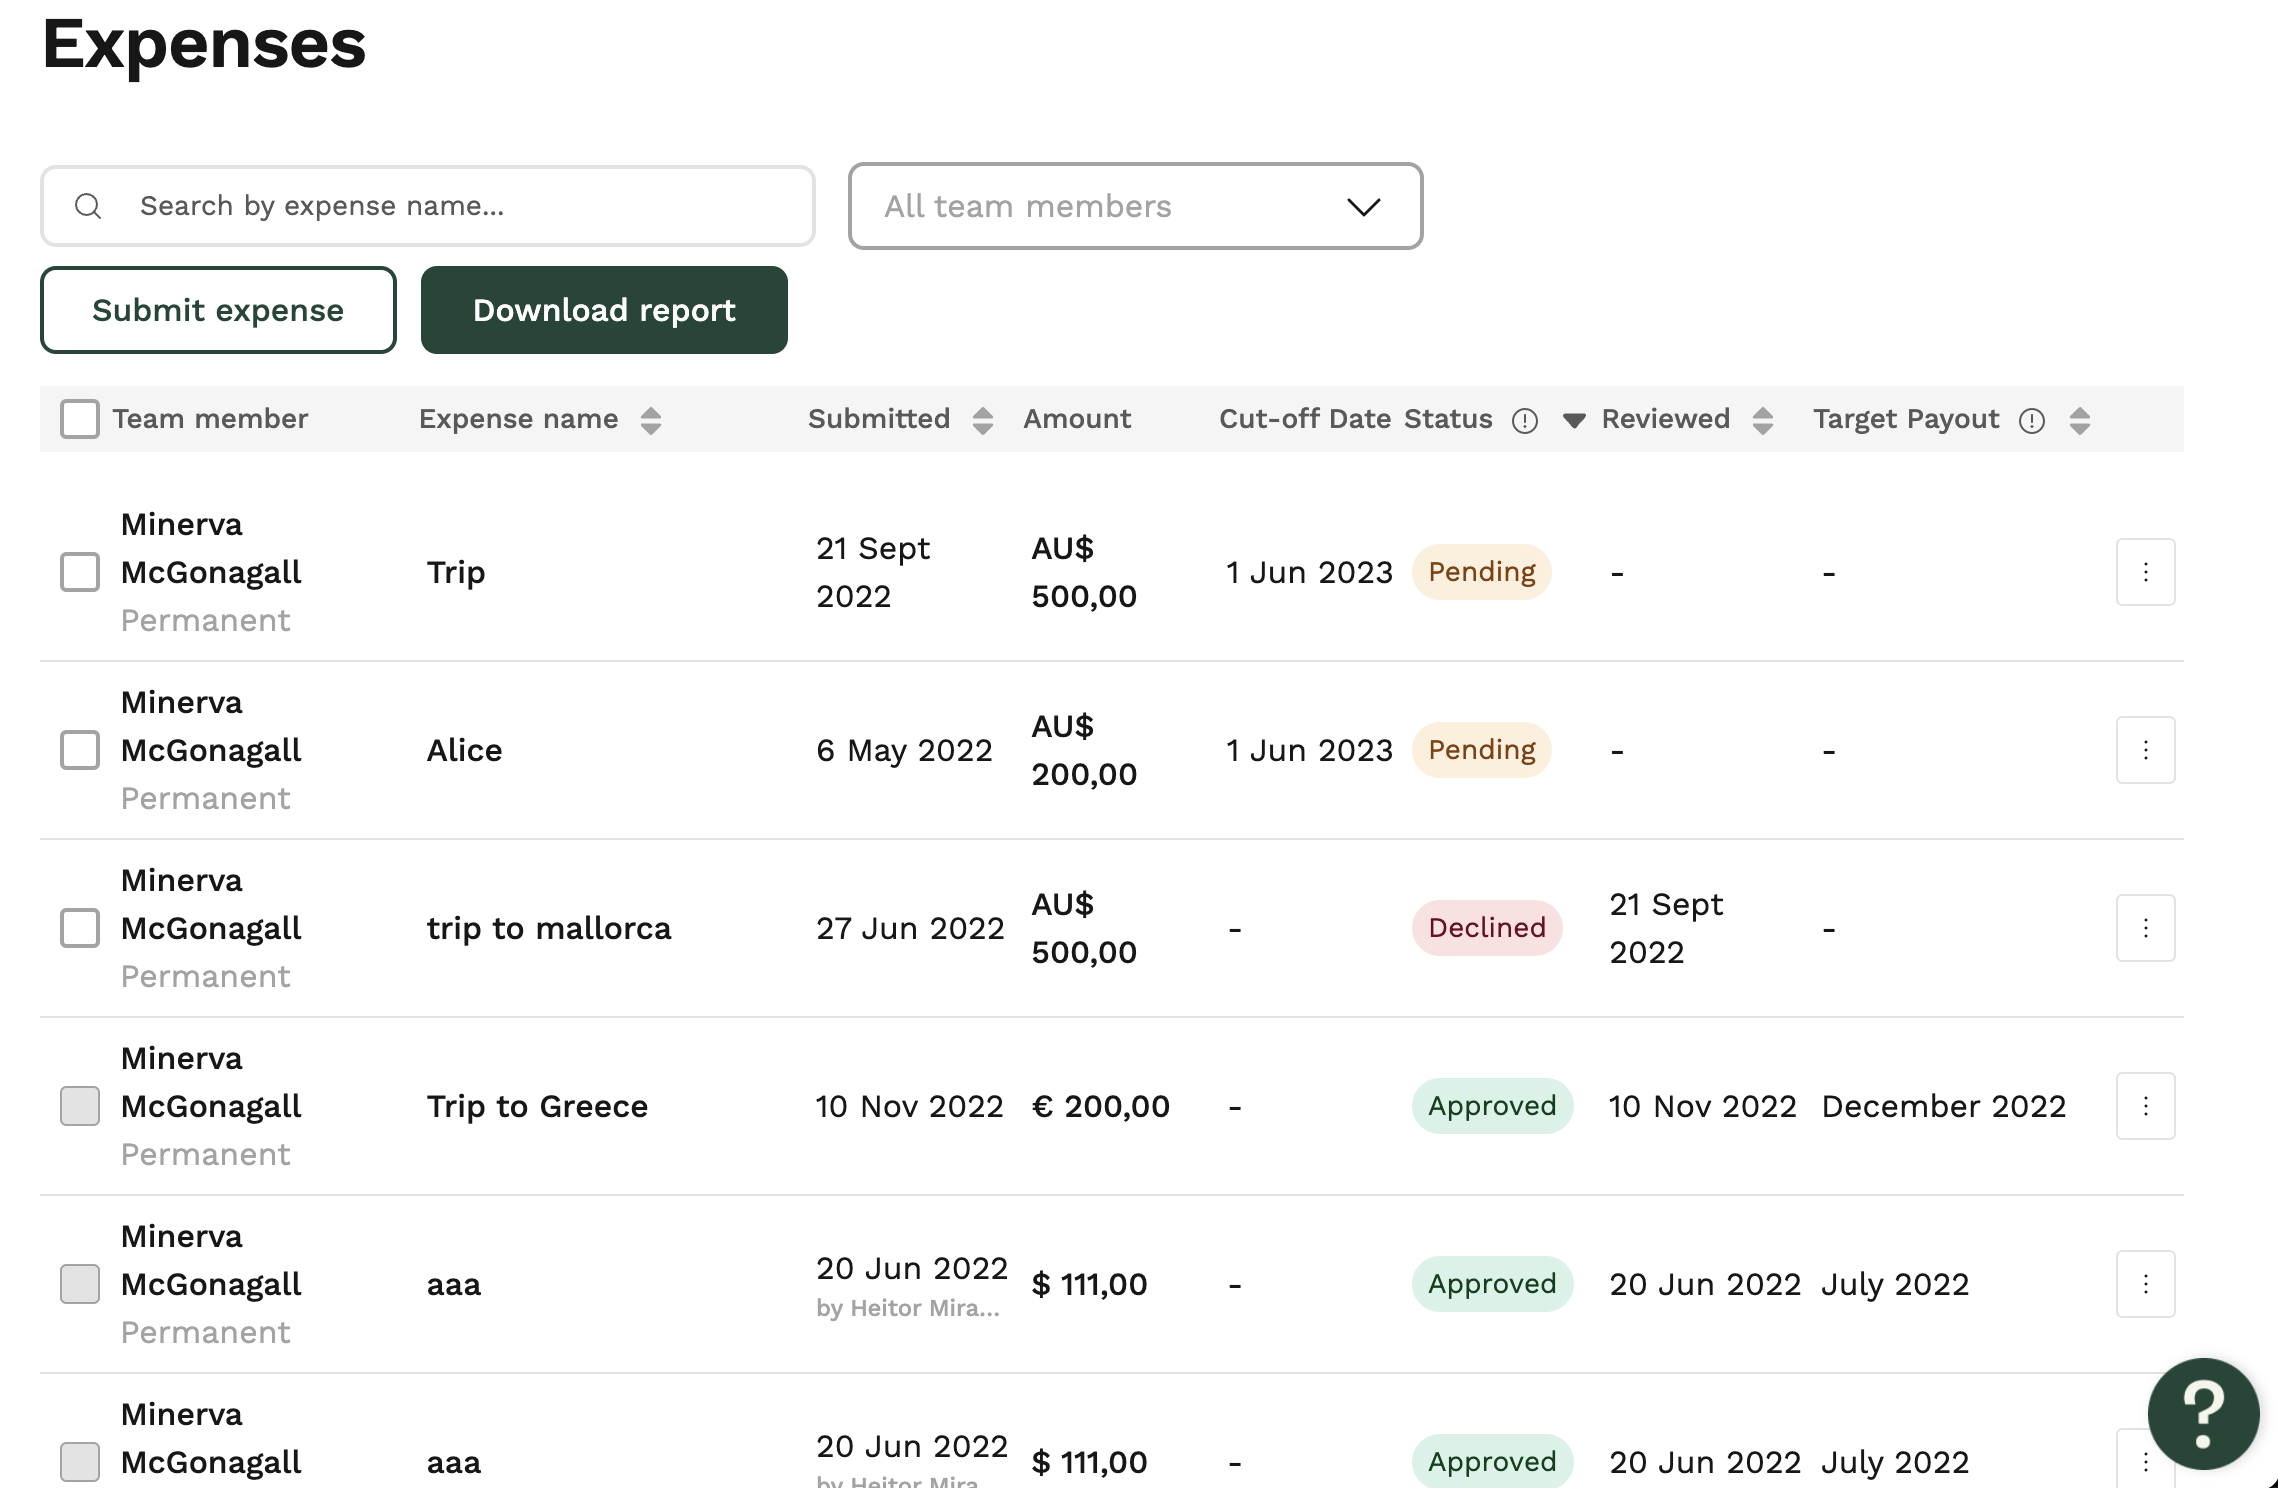
Task: Click the '€ 200,00' amount cell
Action: point(1101,1107)
